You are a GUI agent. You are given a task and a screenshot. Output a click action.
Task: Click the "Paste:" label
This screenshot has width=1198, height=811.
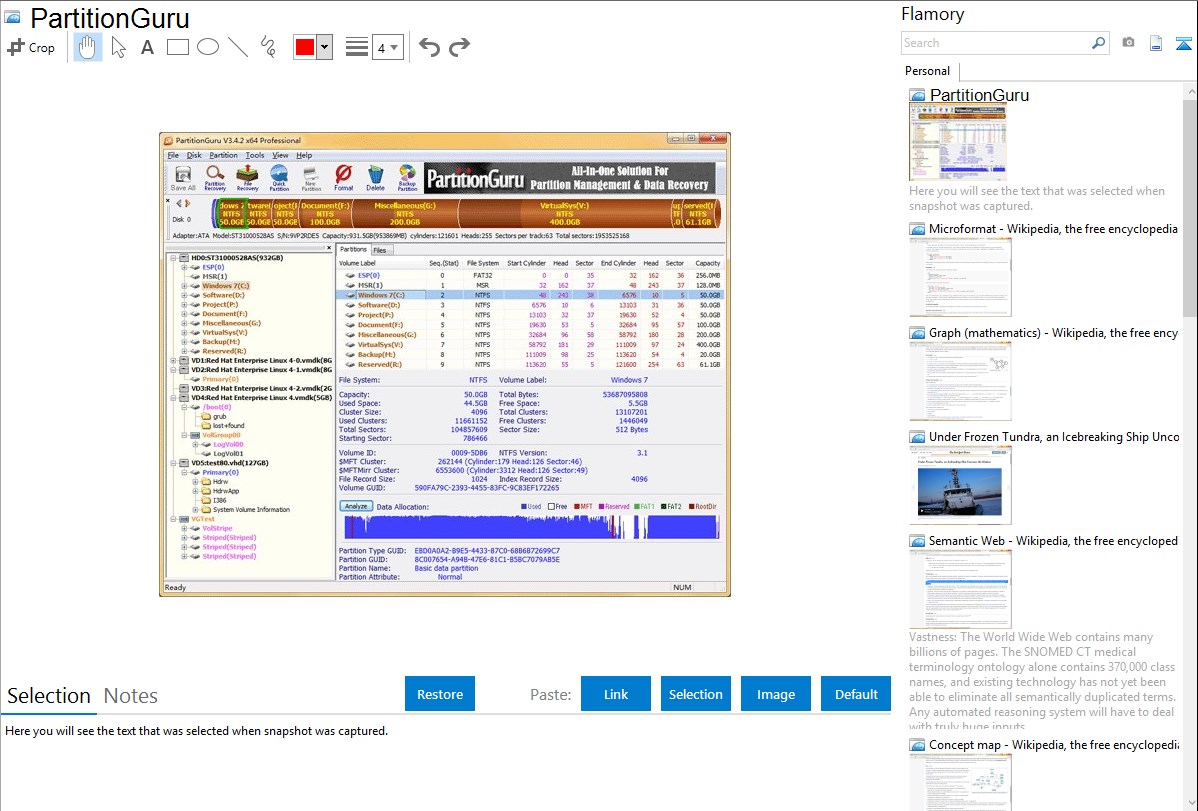tap(551, 694)
